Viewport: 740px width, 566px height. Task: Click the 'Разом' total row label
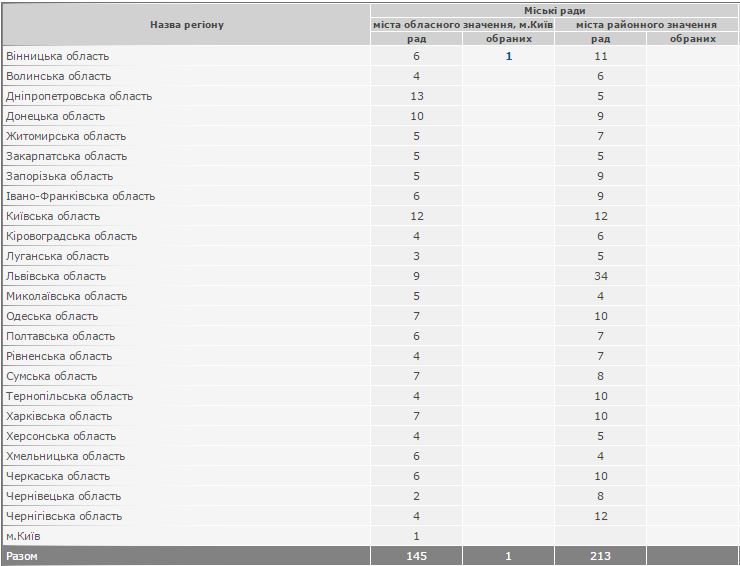coord(22,556)
